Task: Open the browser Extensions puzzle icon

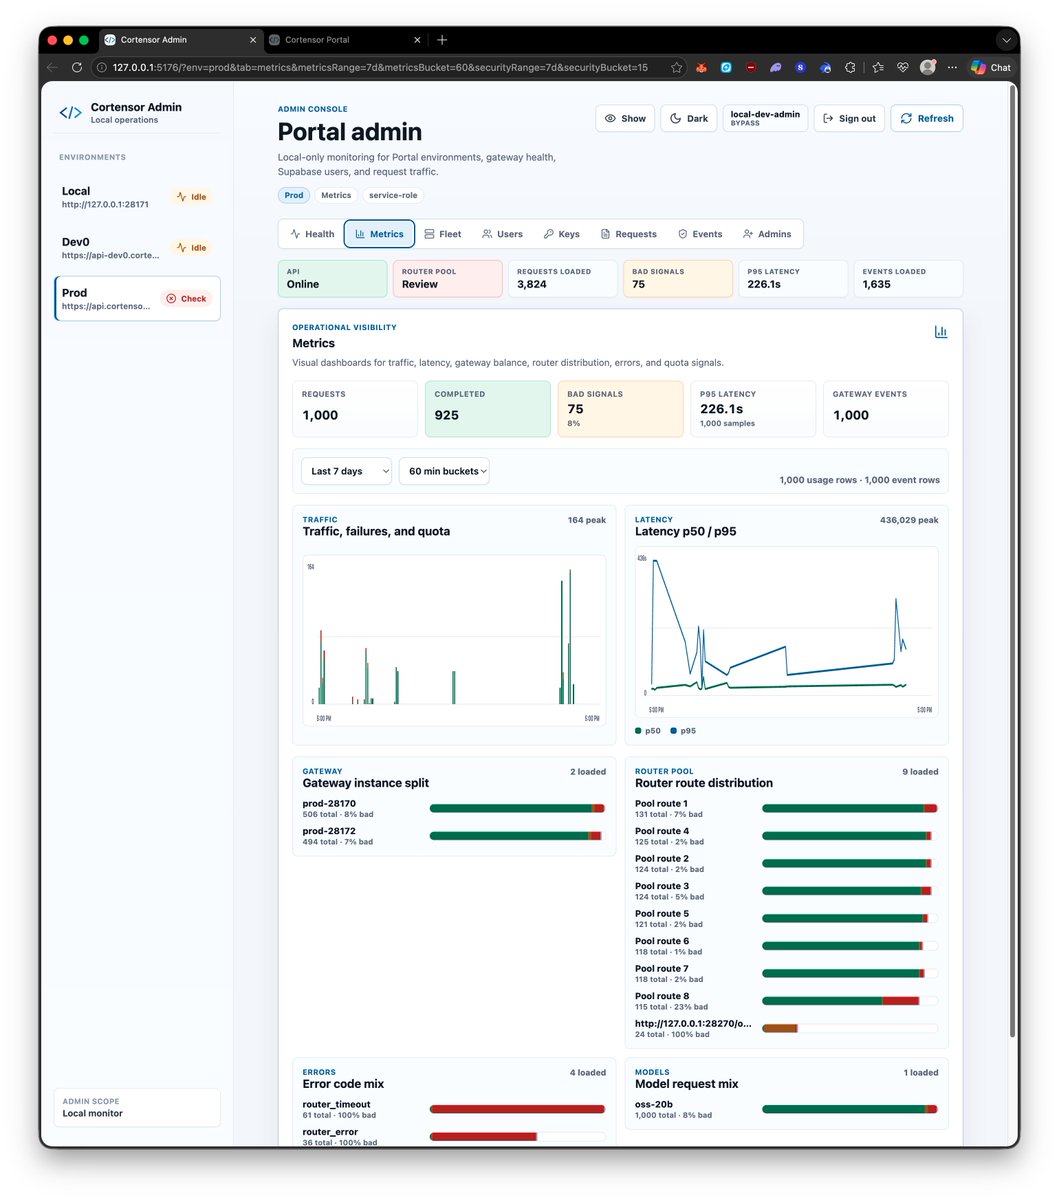Action: coord(850,67)
